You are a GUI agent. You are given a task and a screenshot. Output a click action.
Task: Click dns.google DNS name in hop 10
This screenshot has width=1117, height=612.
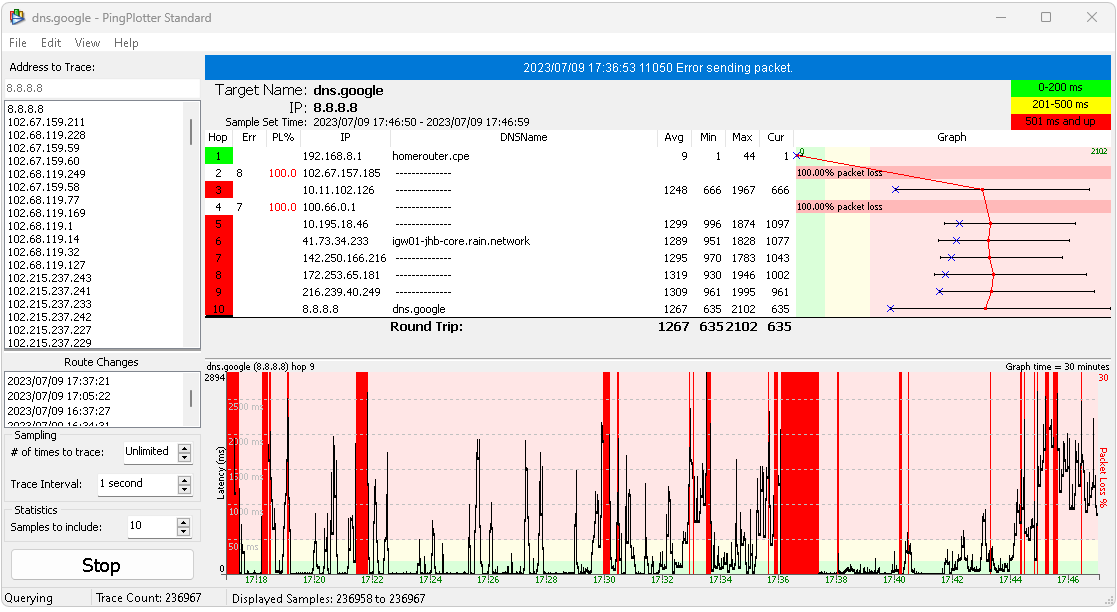[419, 309]
